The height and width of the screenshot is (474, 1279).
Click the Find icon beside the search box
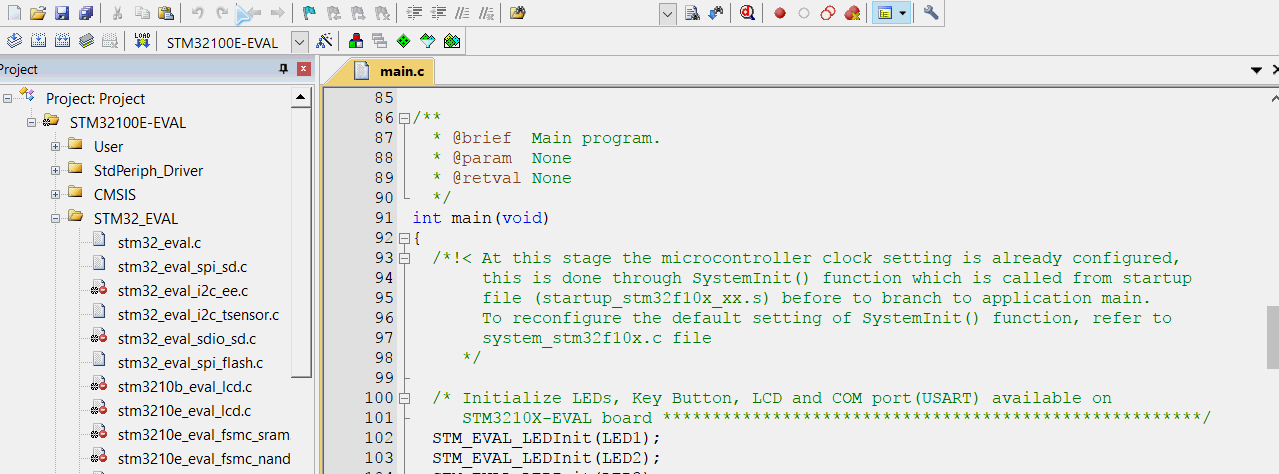pyautogui.click(x=692, y=13)
